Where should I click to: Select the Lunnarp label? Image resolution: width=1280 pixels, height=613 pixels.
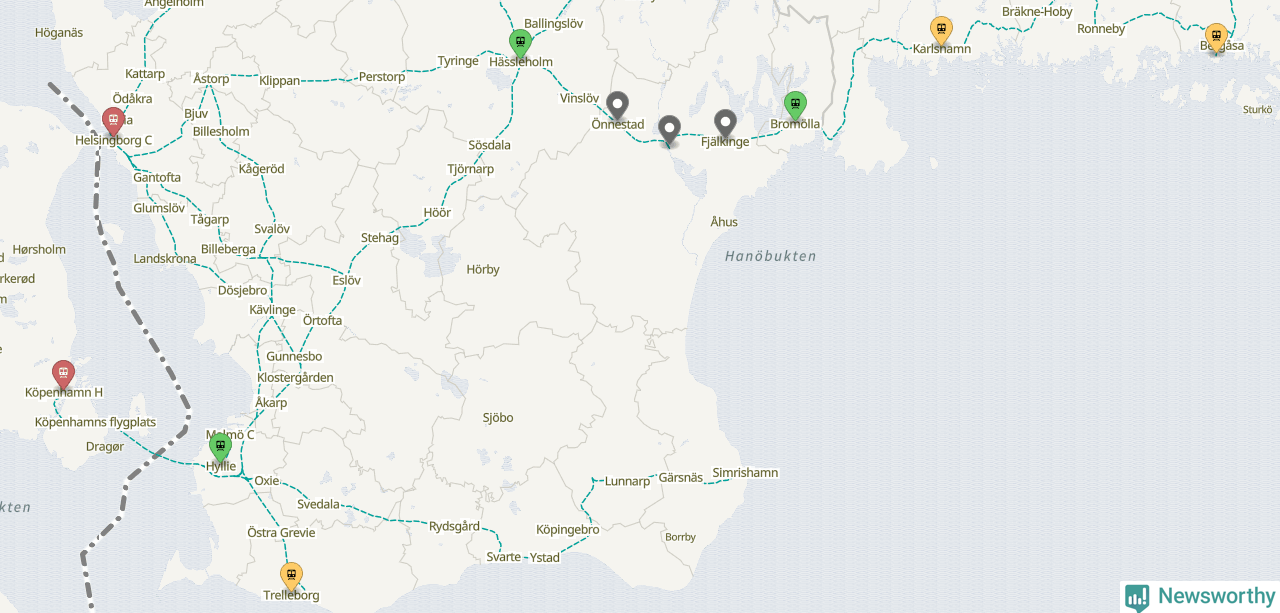(627, 482)
